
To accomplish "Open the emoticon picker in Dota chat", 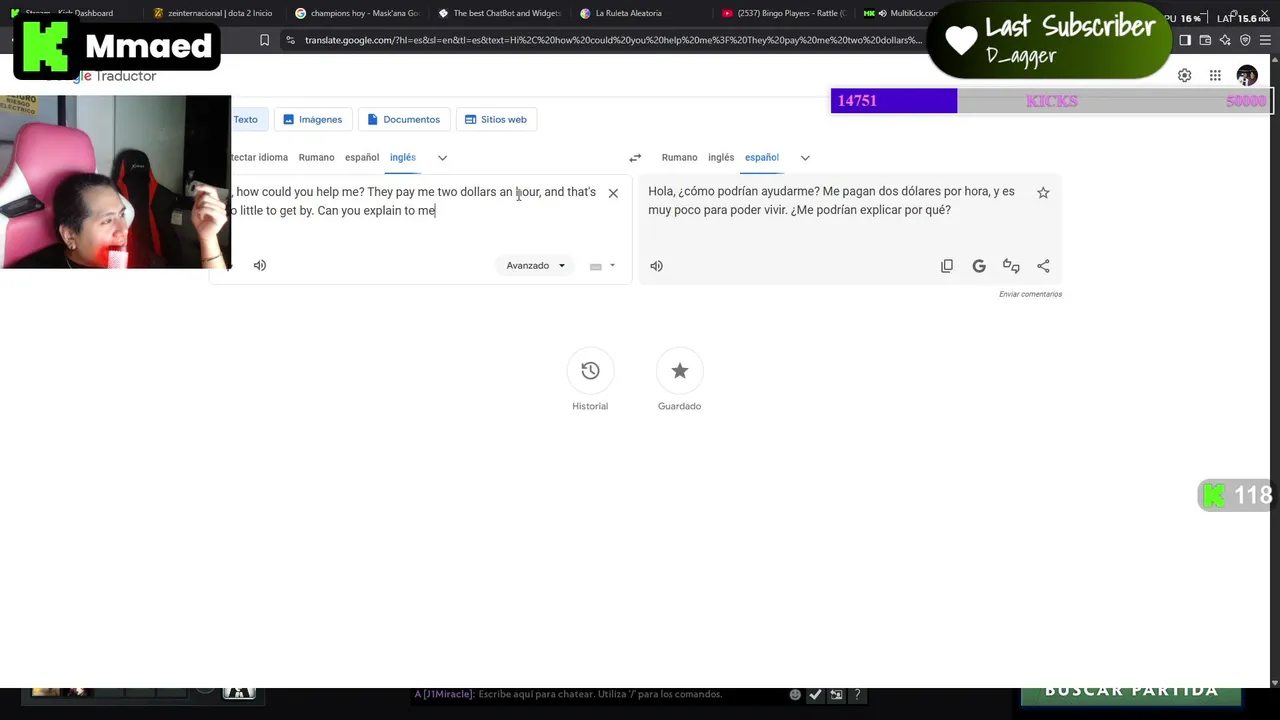I will tap(795, 694).
